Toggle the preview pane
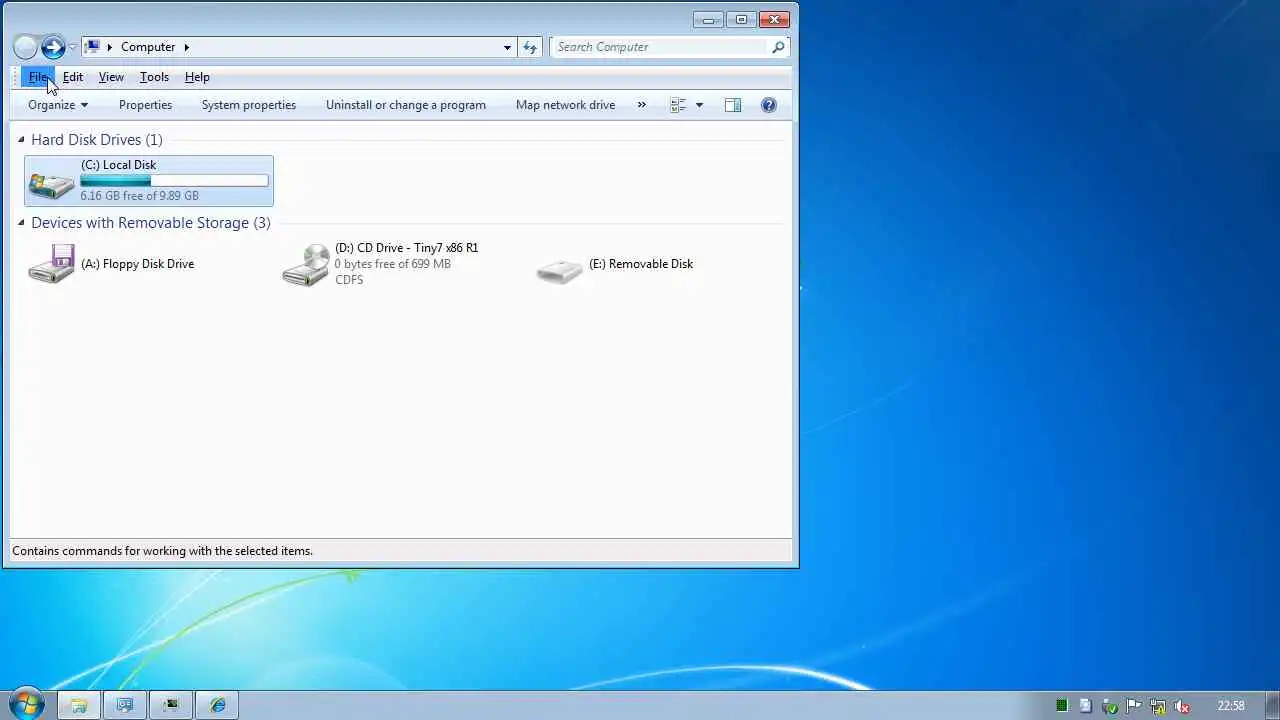The image size is (1280, 720). click(x=733, y=105)
